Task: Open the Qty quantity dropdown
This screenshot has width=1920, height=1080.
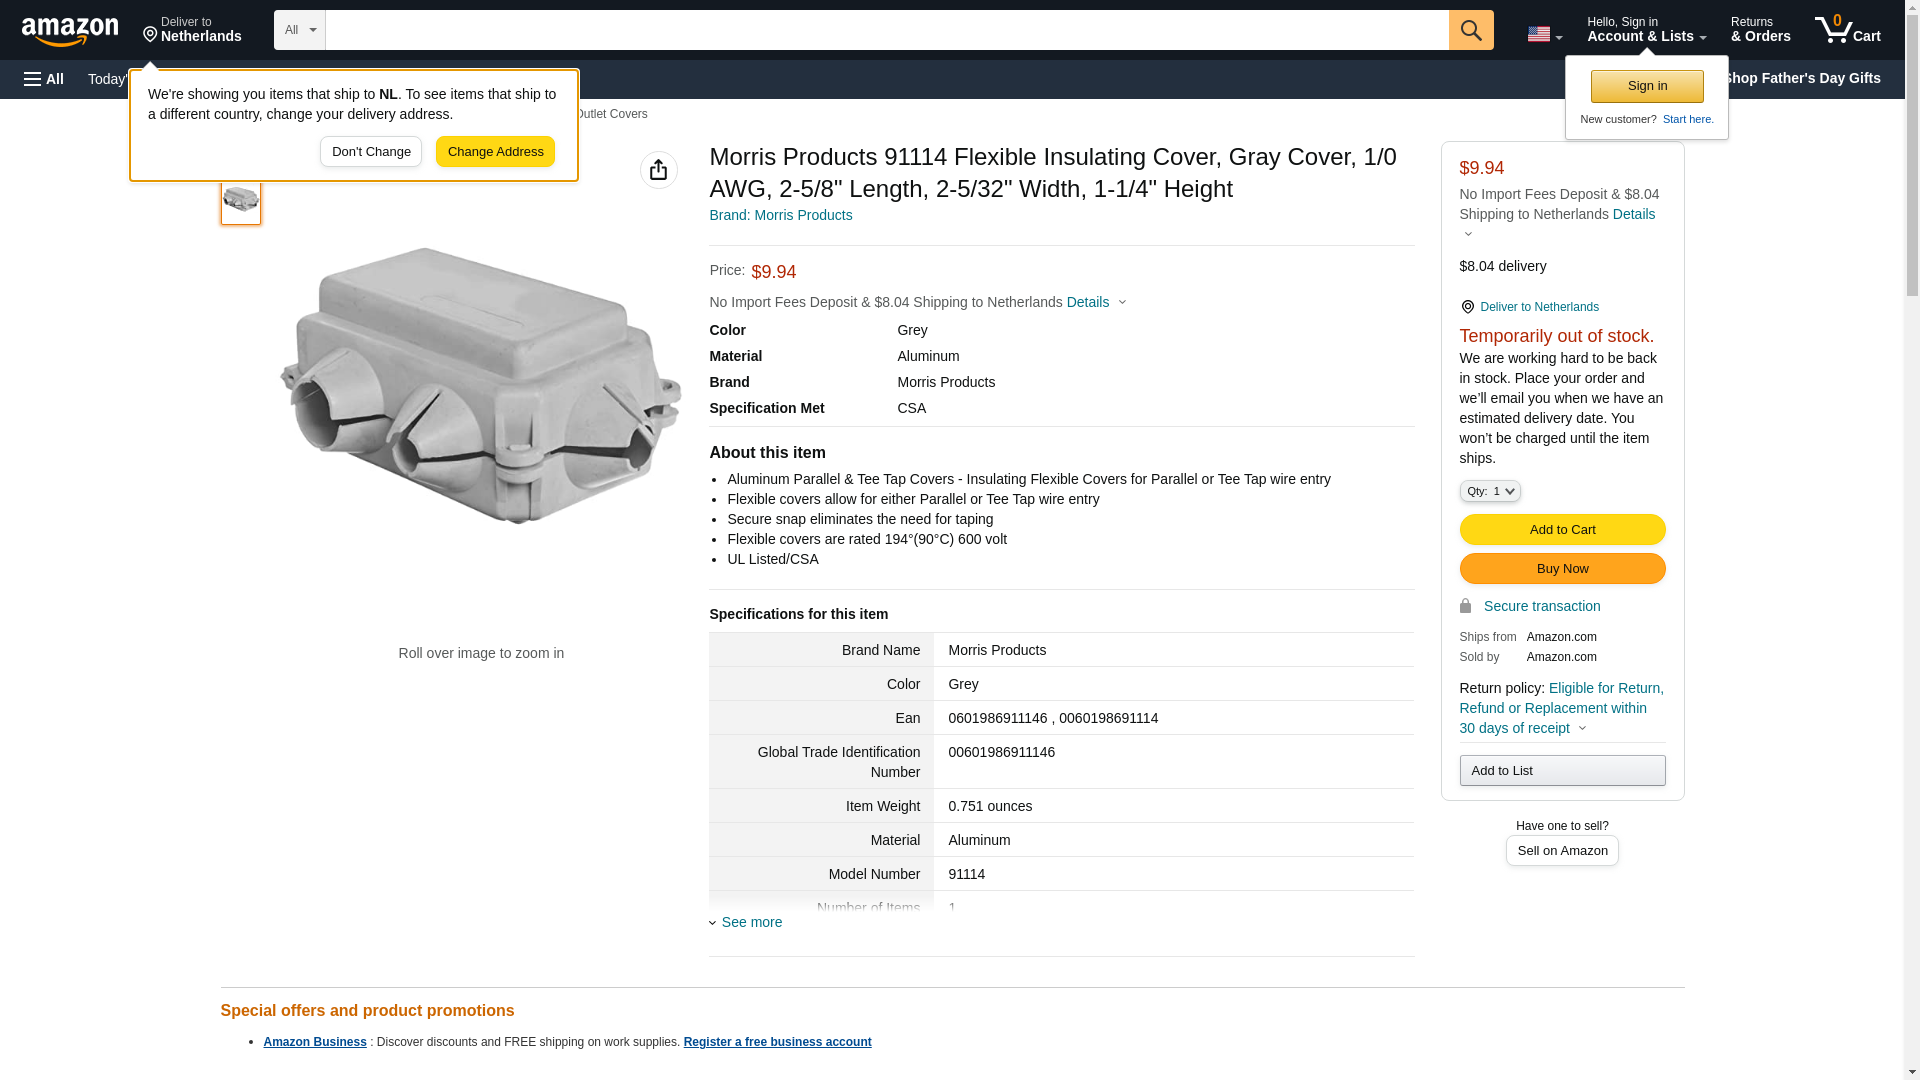Action: (x=1489, y=491)
